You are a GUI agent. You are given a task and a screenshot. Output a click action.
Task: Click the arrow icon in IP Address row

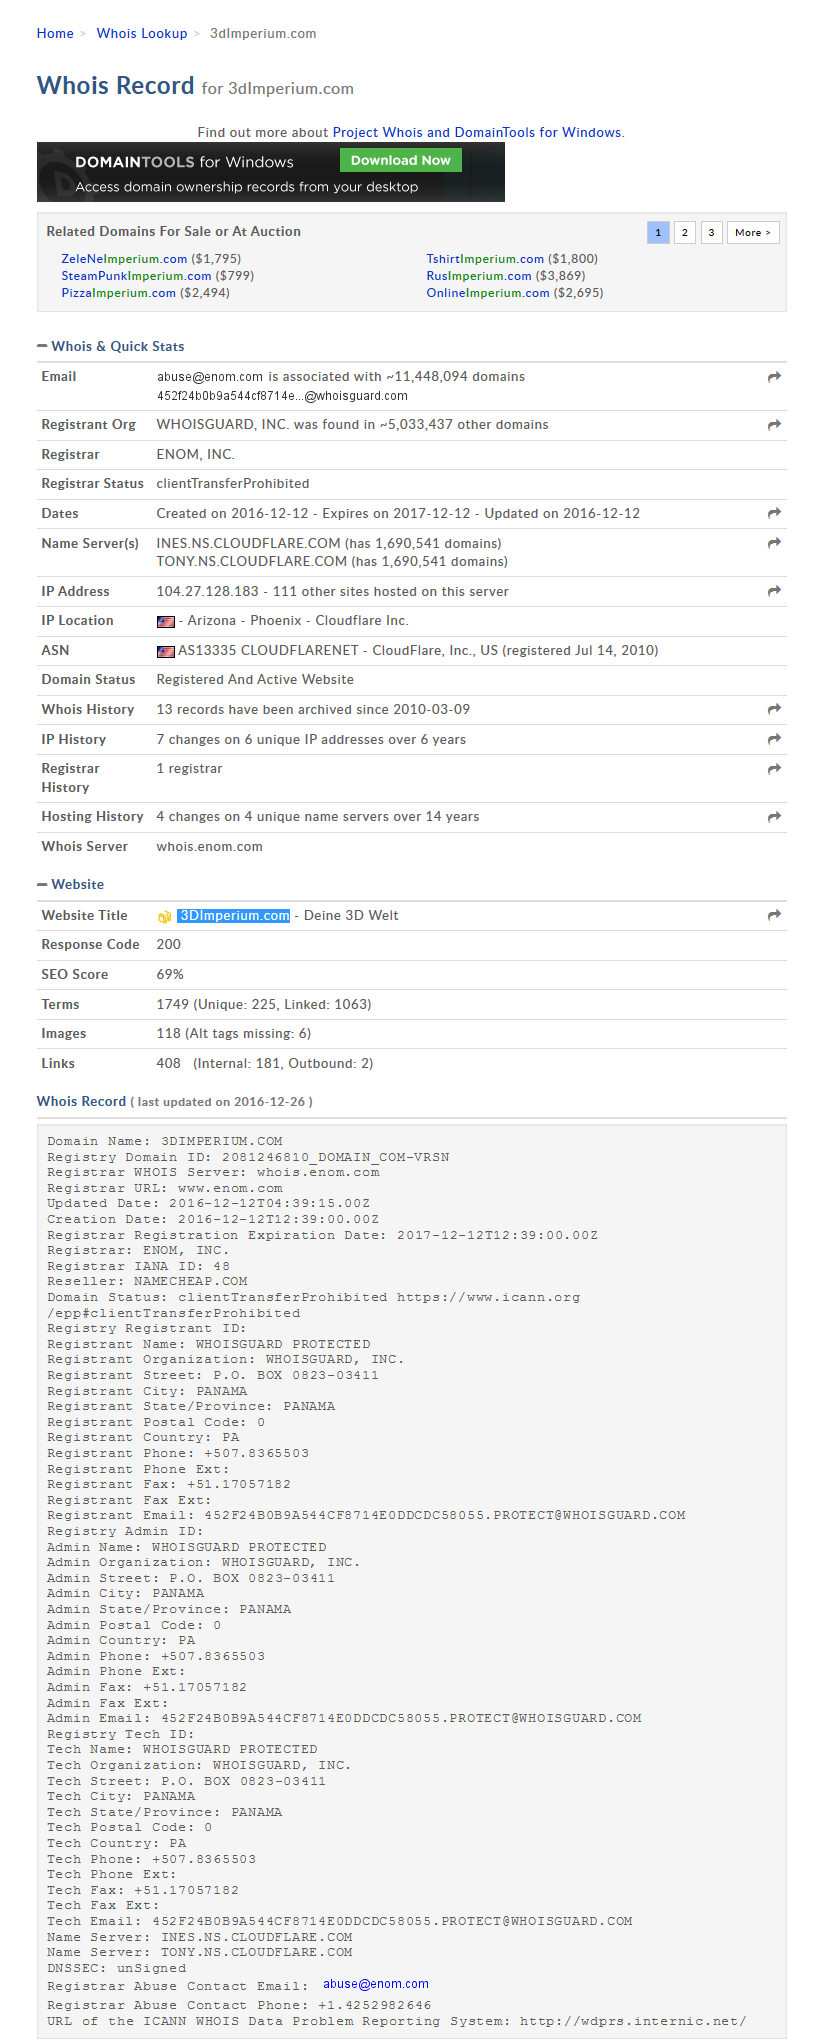pyautogui.click(x=774, y=591)
